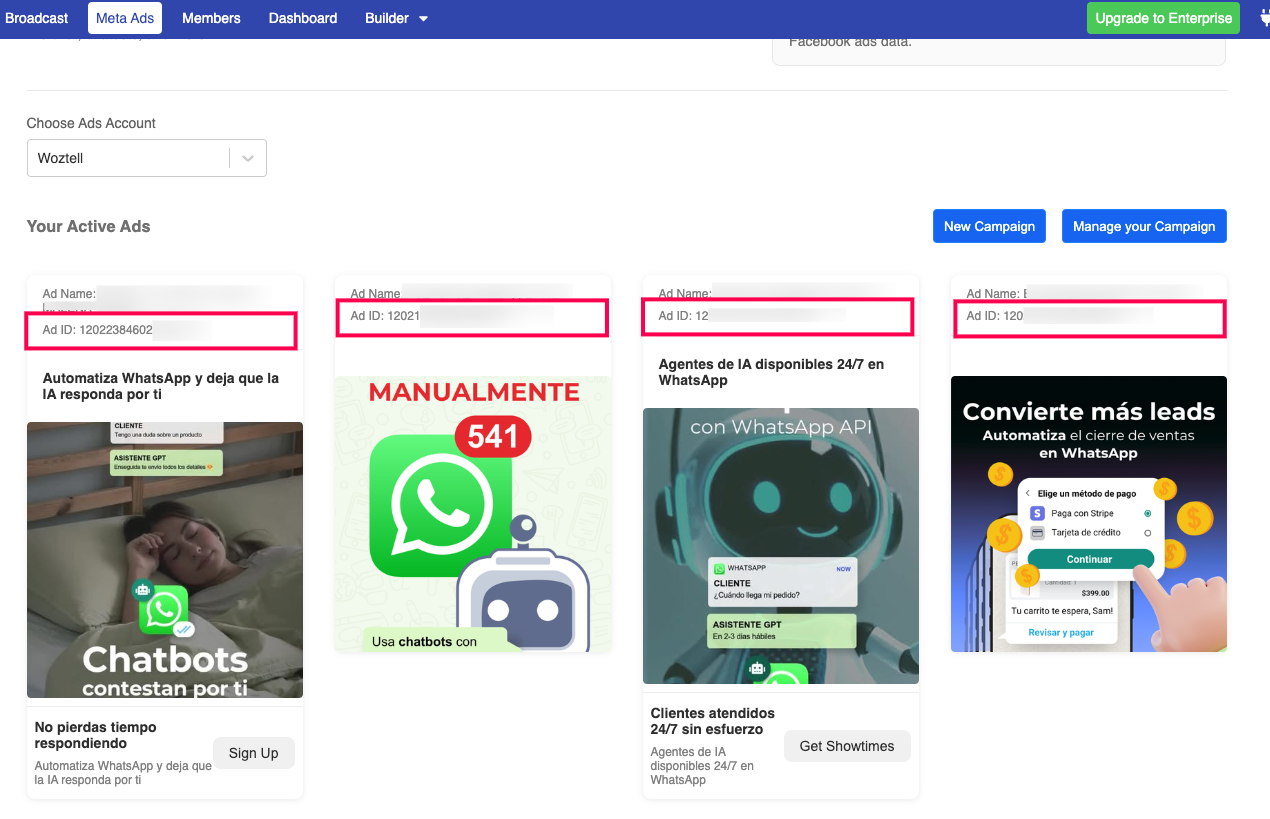Click Revisar y pagar in leads ad

tap(1061, 633)
